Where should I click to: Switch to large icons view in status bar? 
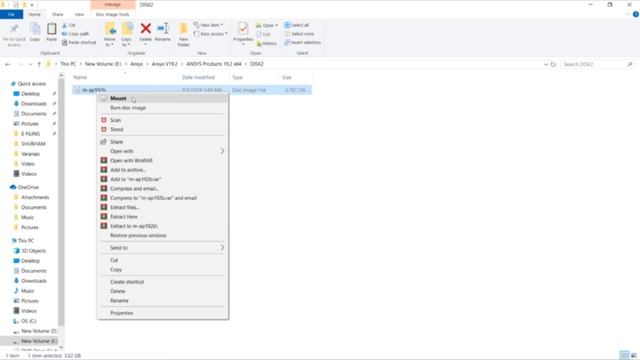(x=633, y=355)
